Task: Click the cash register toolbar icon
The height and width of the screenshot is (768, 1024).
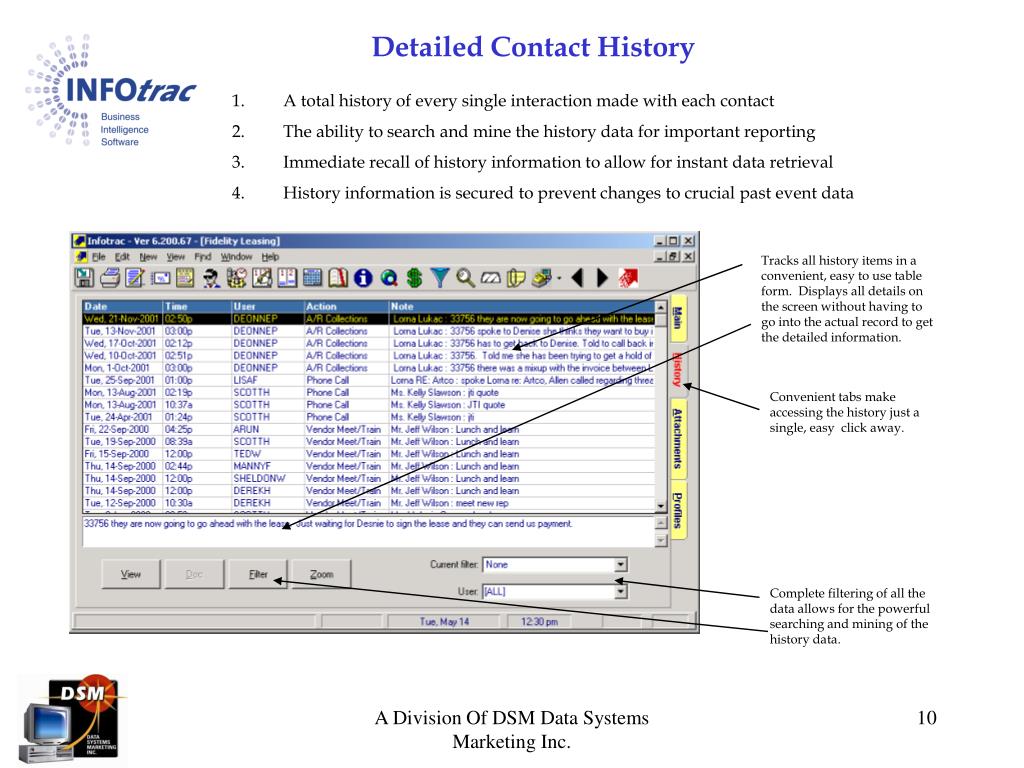Action: click(541, 278)
